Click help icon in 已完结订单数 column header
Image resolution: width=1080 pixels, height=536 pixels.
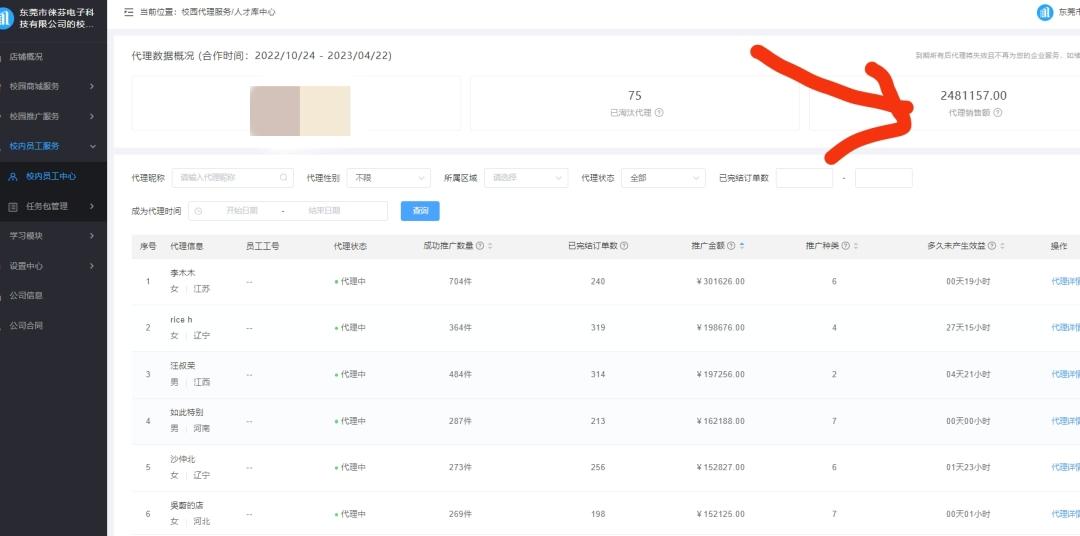coord(623,246)
